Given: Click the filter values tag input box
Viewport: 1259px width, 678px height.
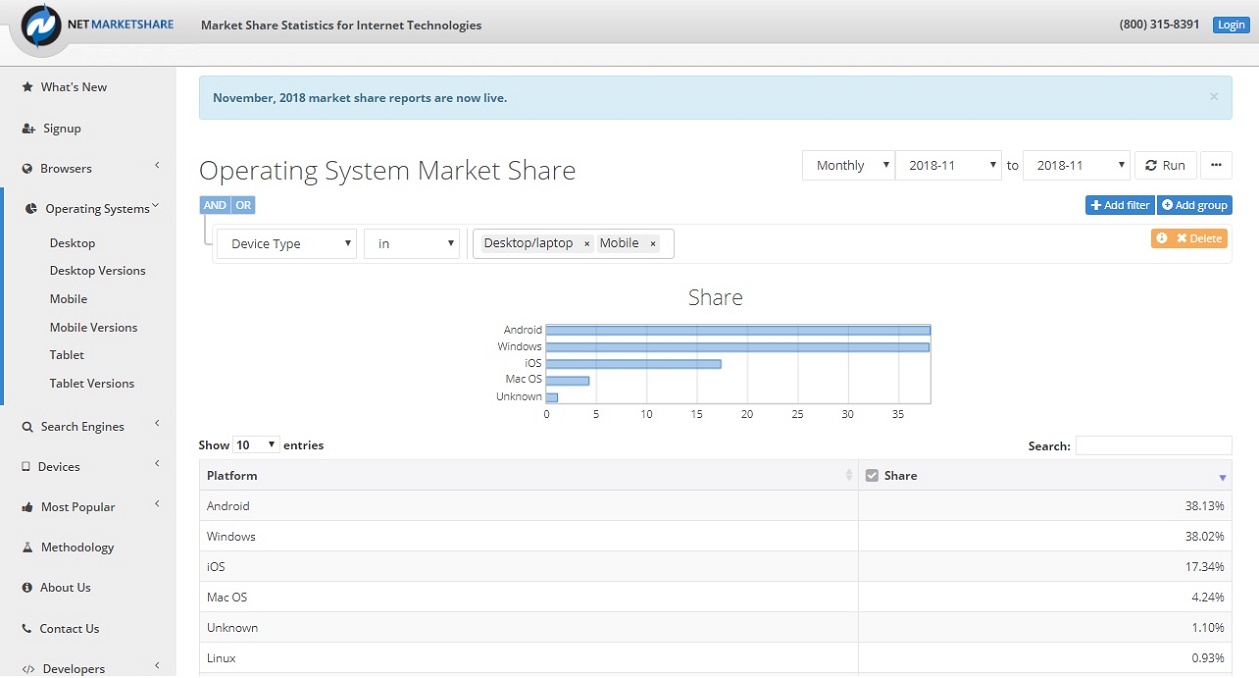Looking at the screenshot, I should click(x=574, y=244).
